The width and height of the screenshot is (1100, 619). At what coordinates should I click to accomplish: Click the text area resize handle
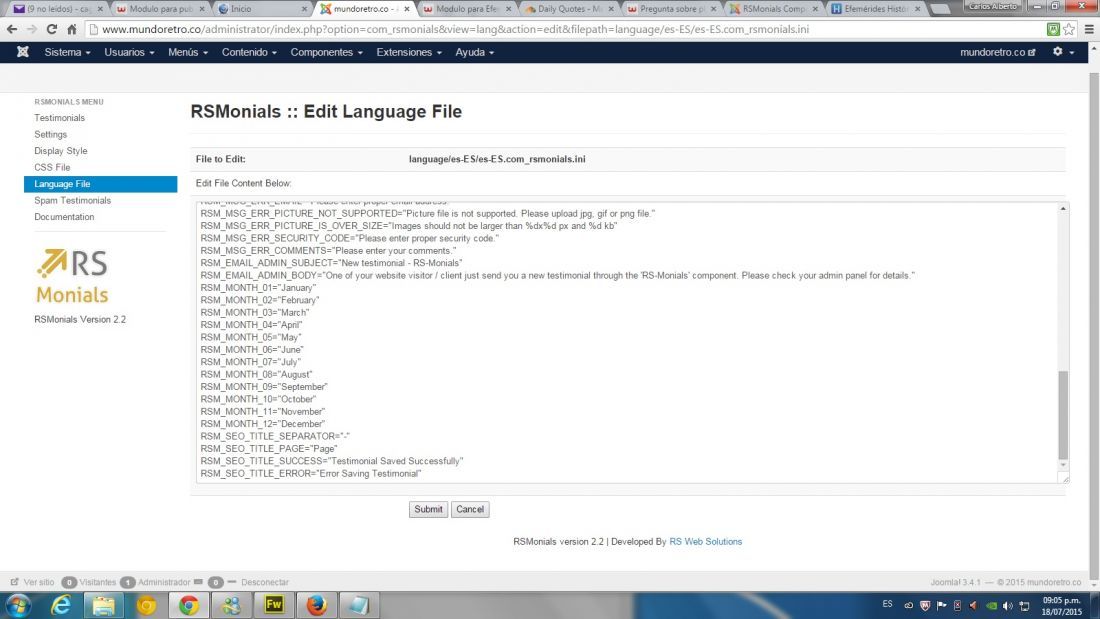point(1065,478)
